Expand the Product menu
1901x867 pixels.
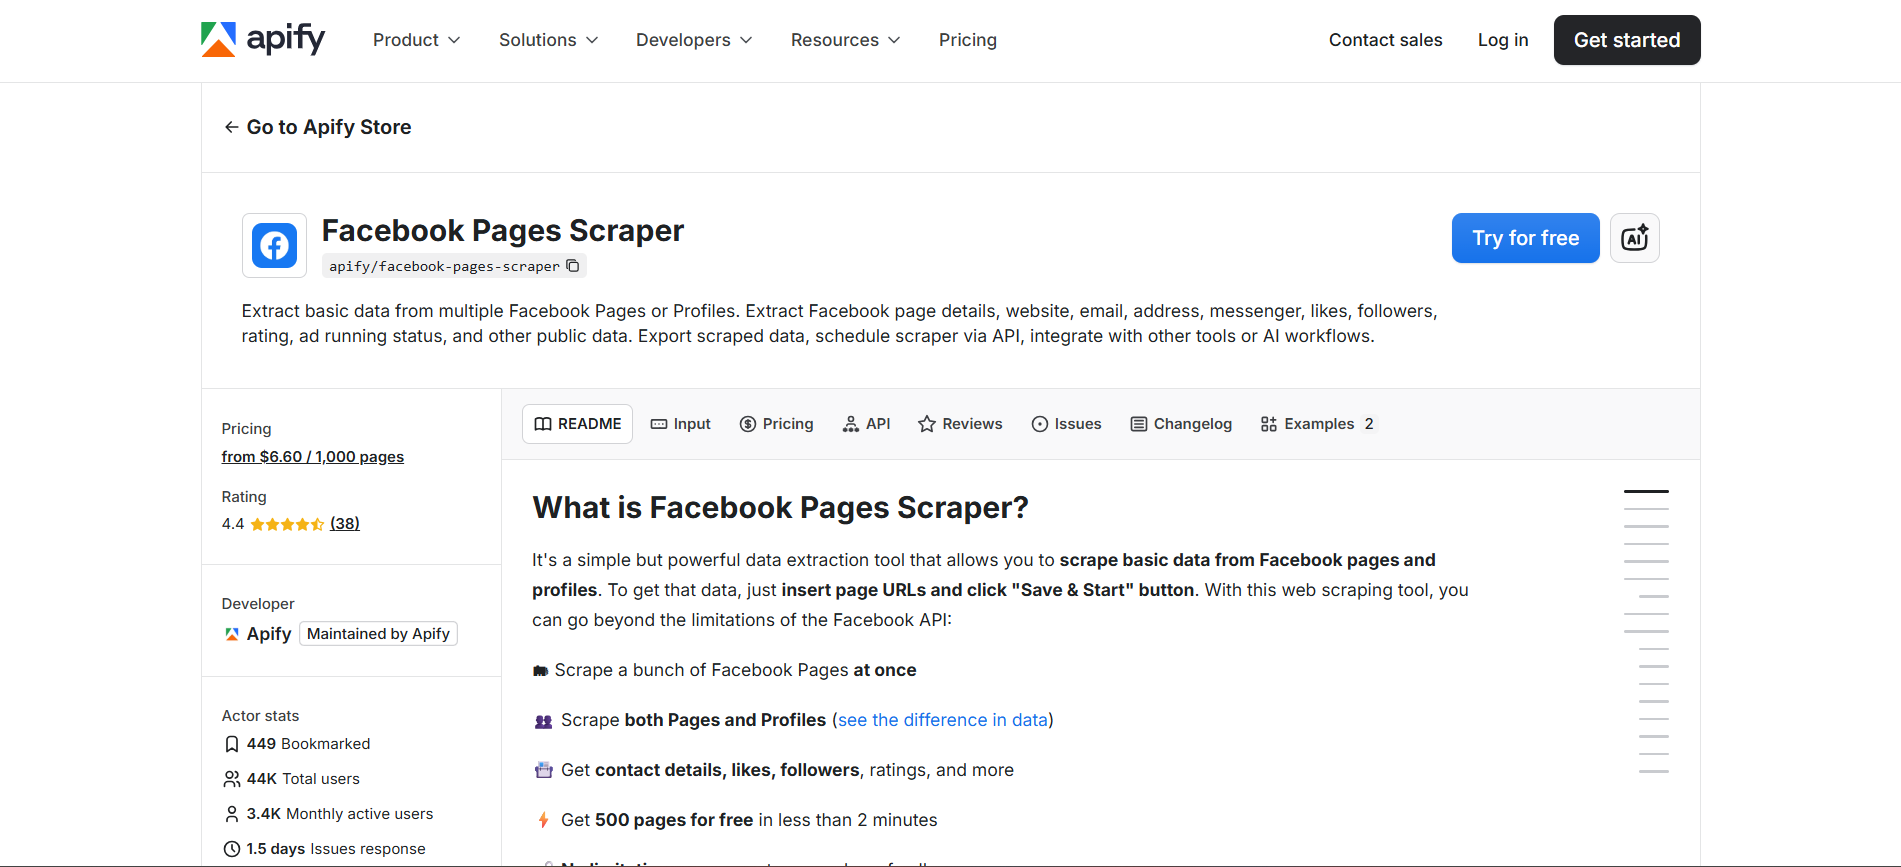(417, 40)
